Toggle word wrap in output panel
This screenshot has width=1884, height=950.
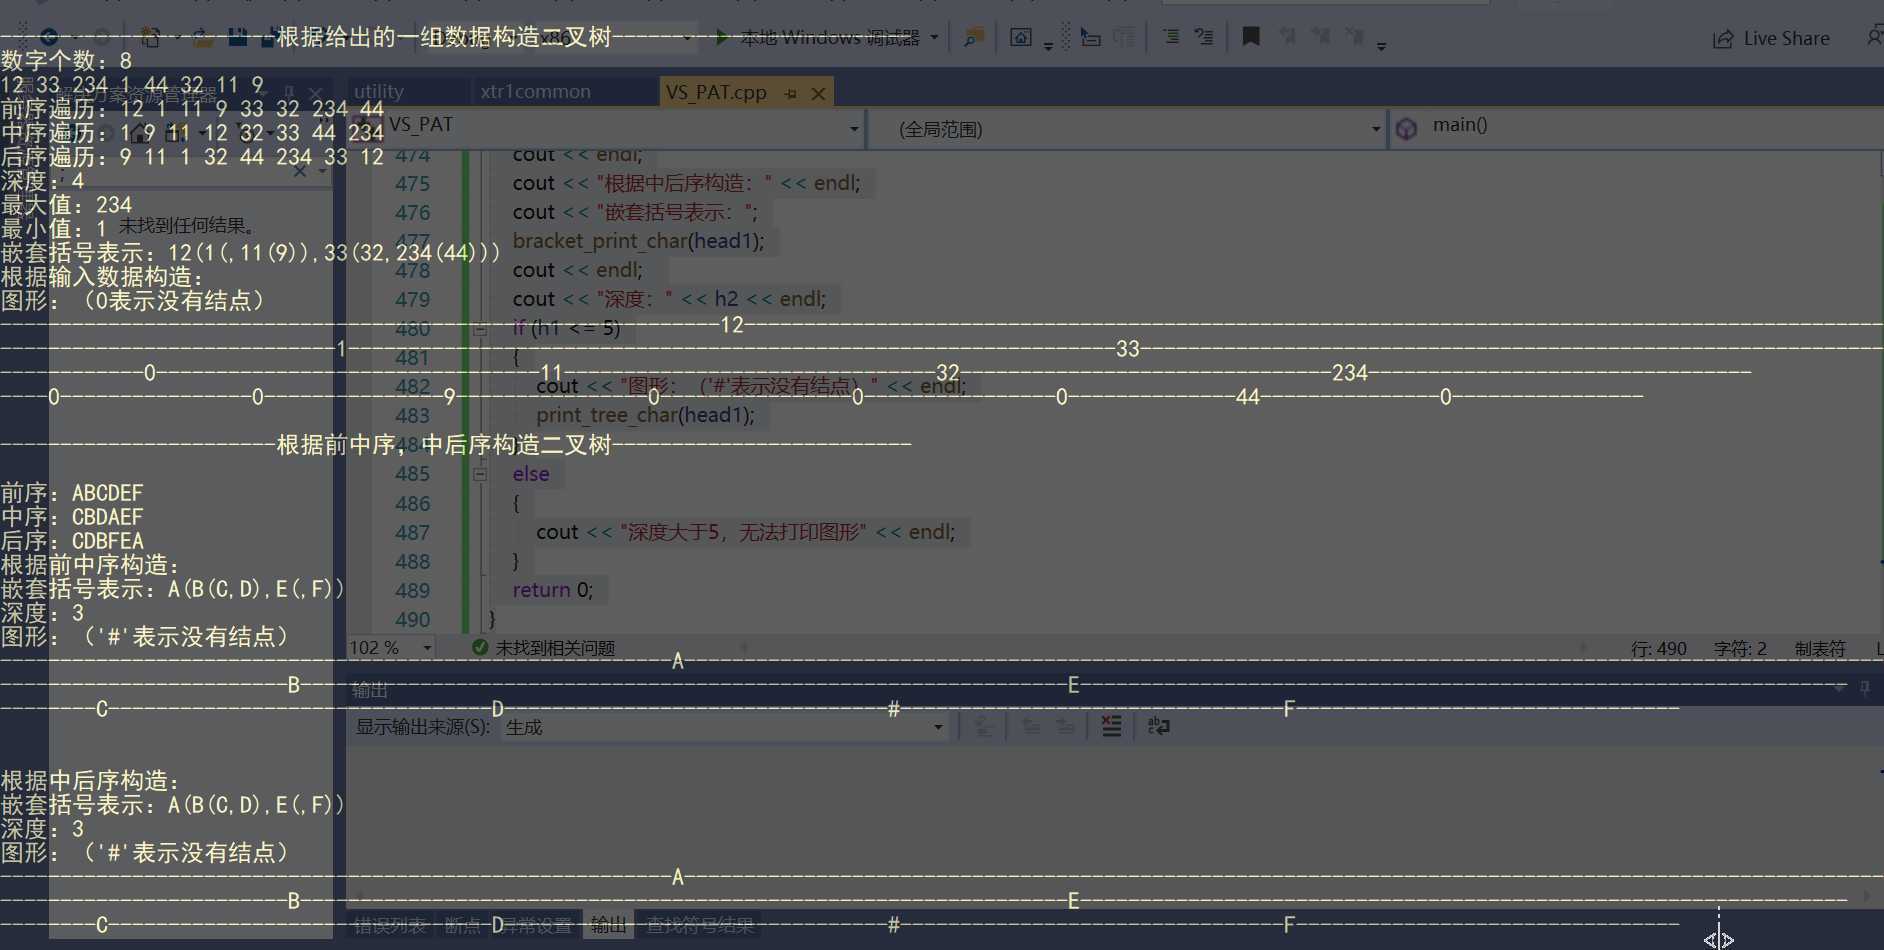[1158, 726]
